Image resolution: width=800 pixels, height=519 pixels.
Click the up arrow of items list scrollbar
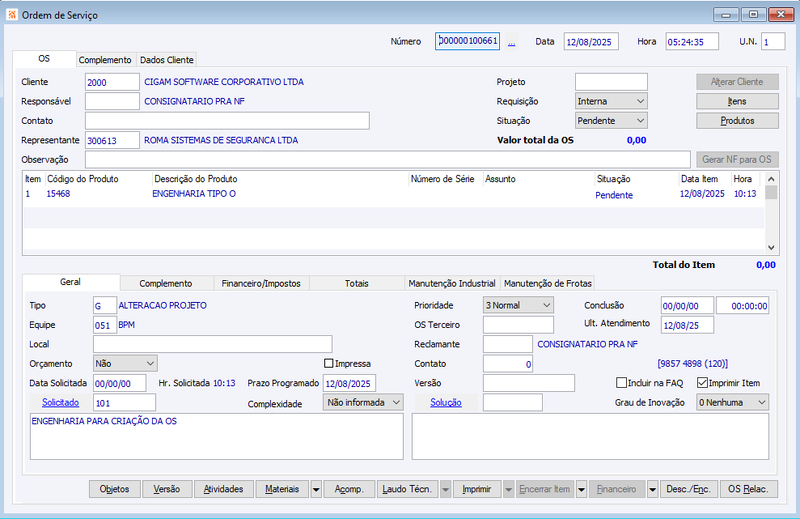[771, 179]
